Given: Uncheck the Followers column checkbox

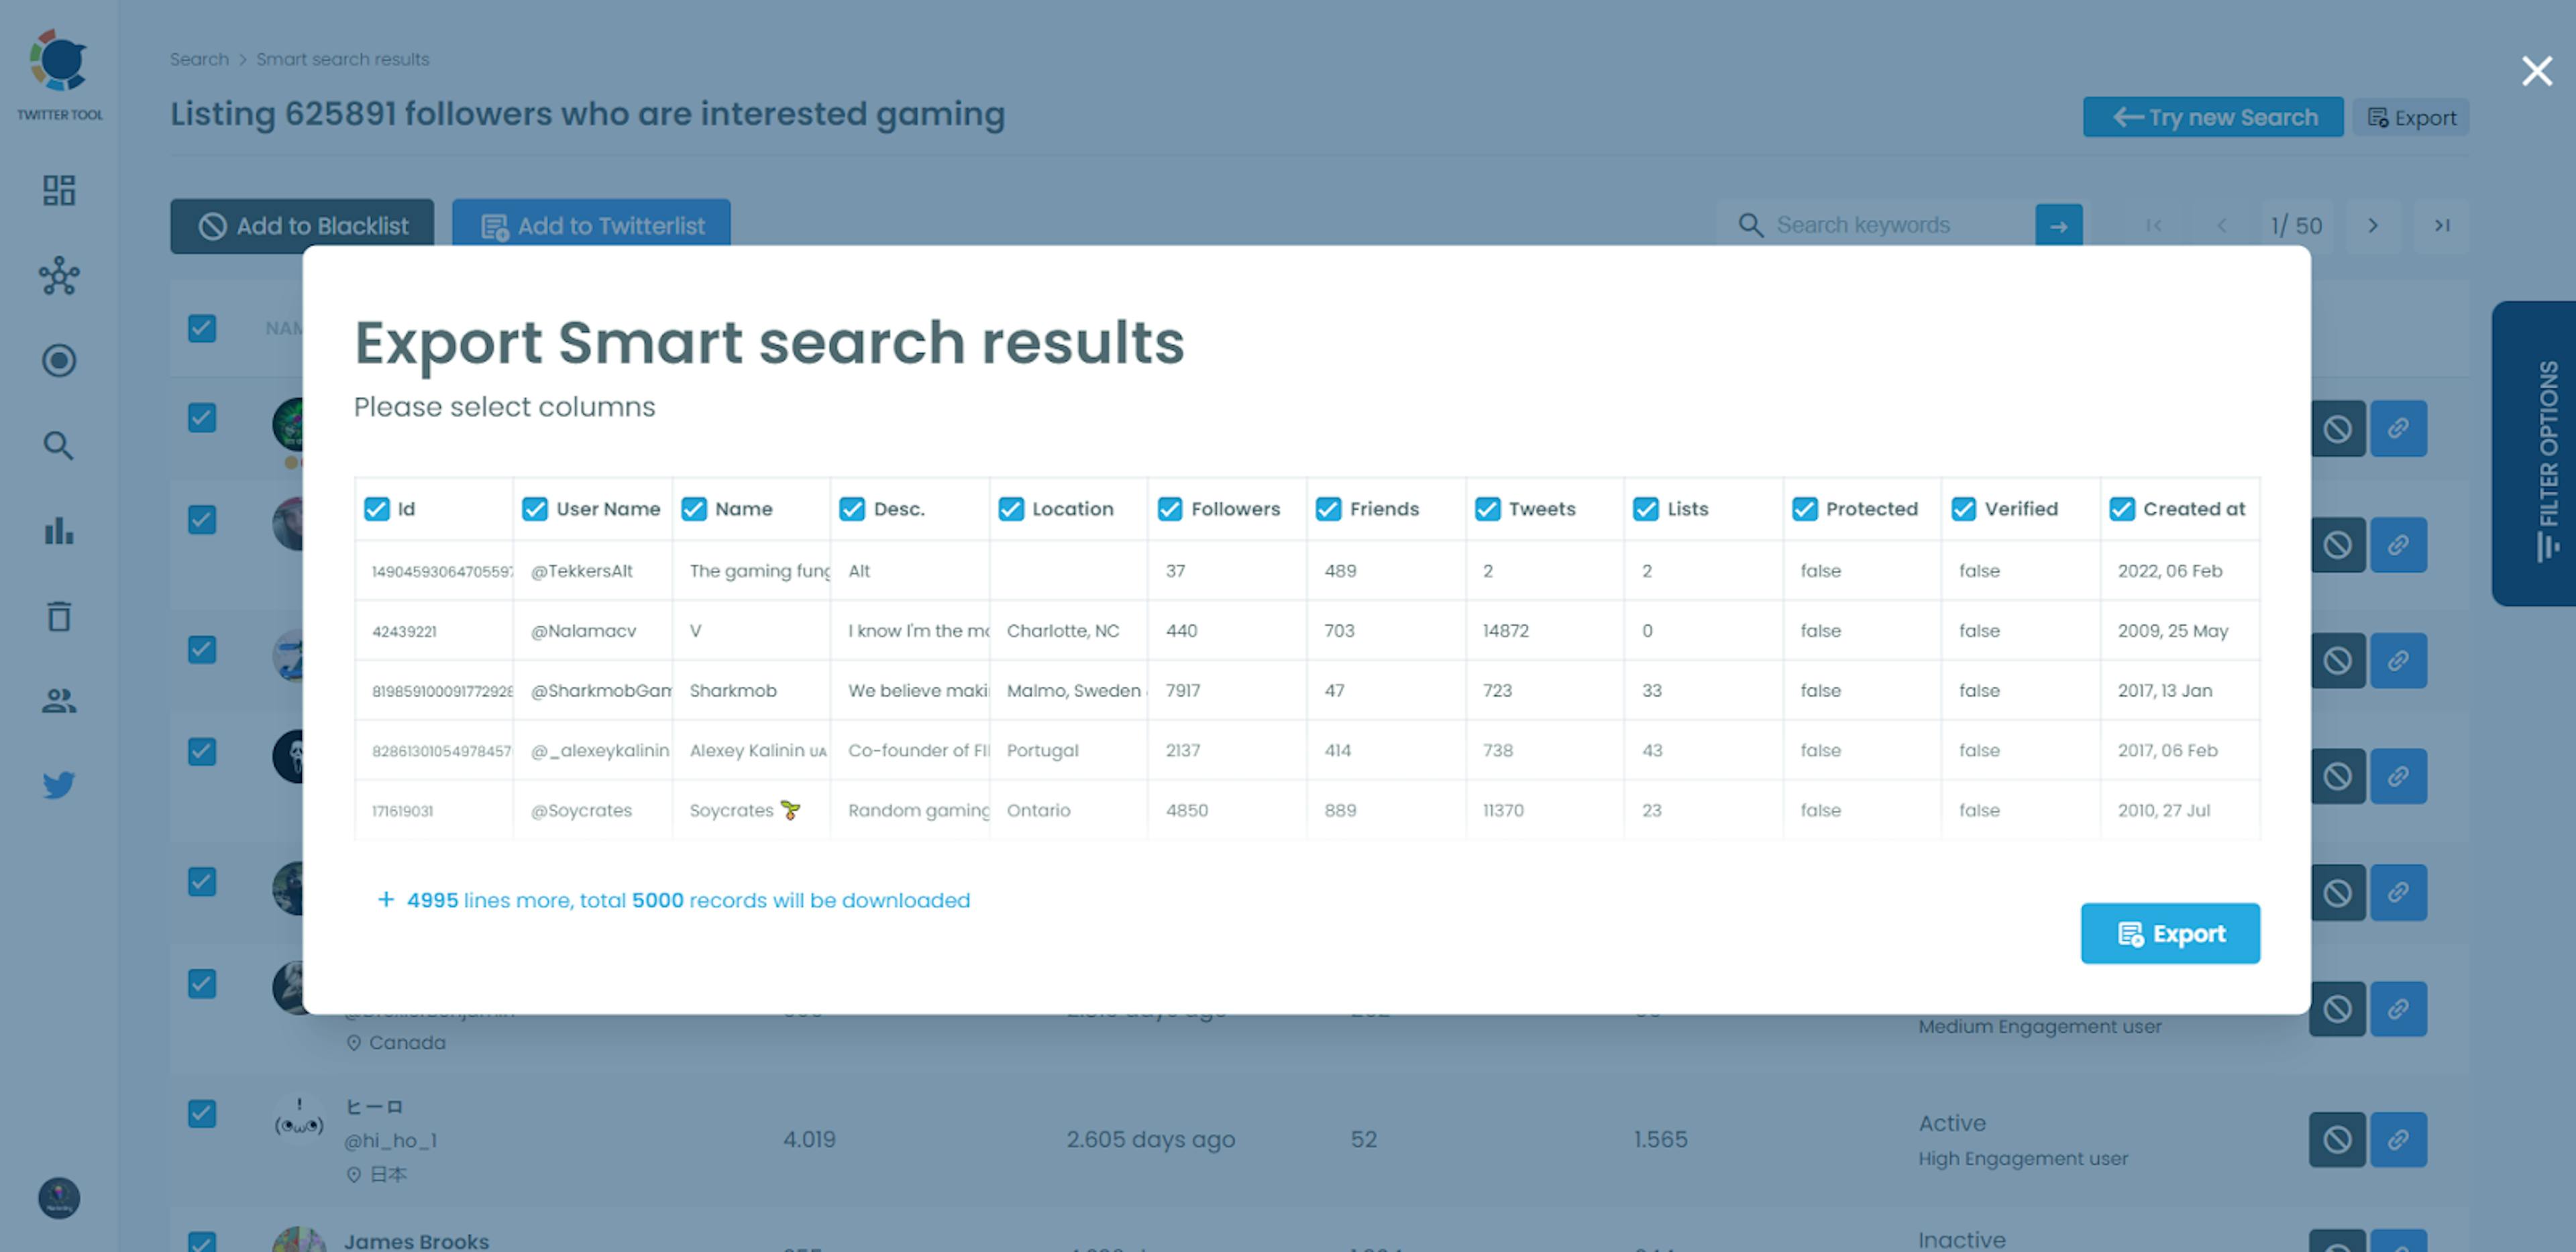Looking at the screenshot, I should (1170, 509).
